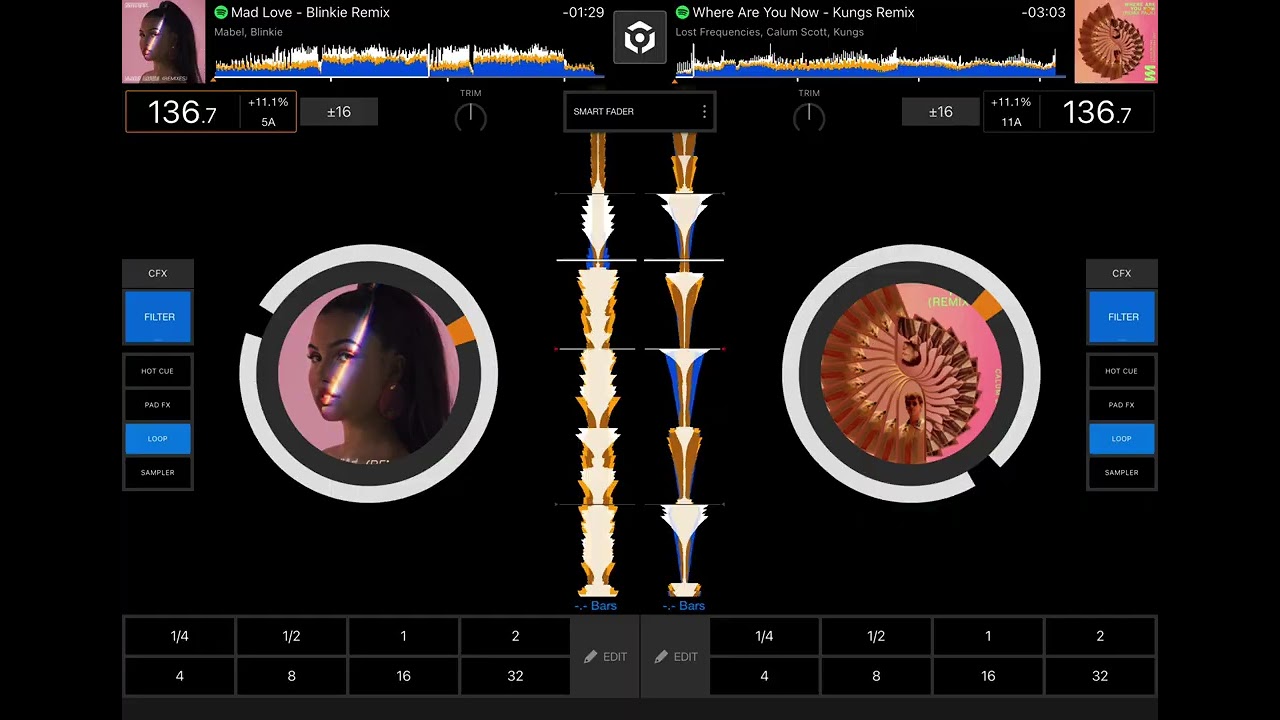This screenshot has width=1280, height=720.
Task: Click right deck remaining time -03:03
Action: point(1044,13)
